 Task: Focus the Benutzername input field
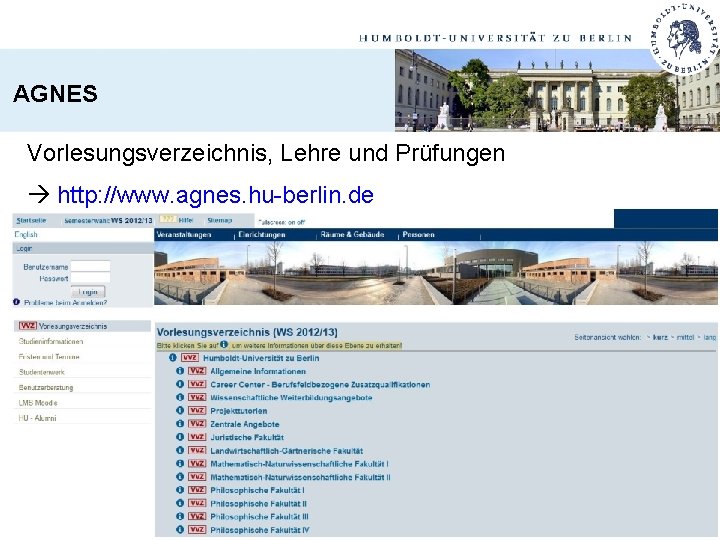pos(90,266)
